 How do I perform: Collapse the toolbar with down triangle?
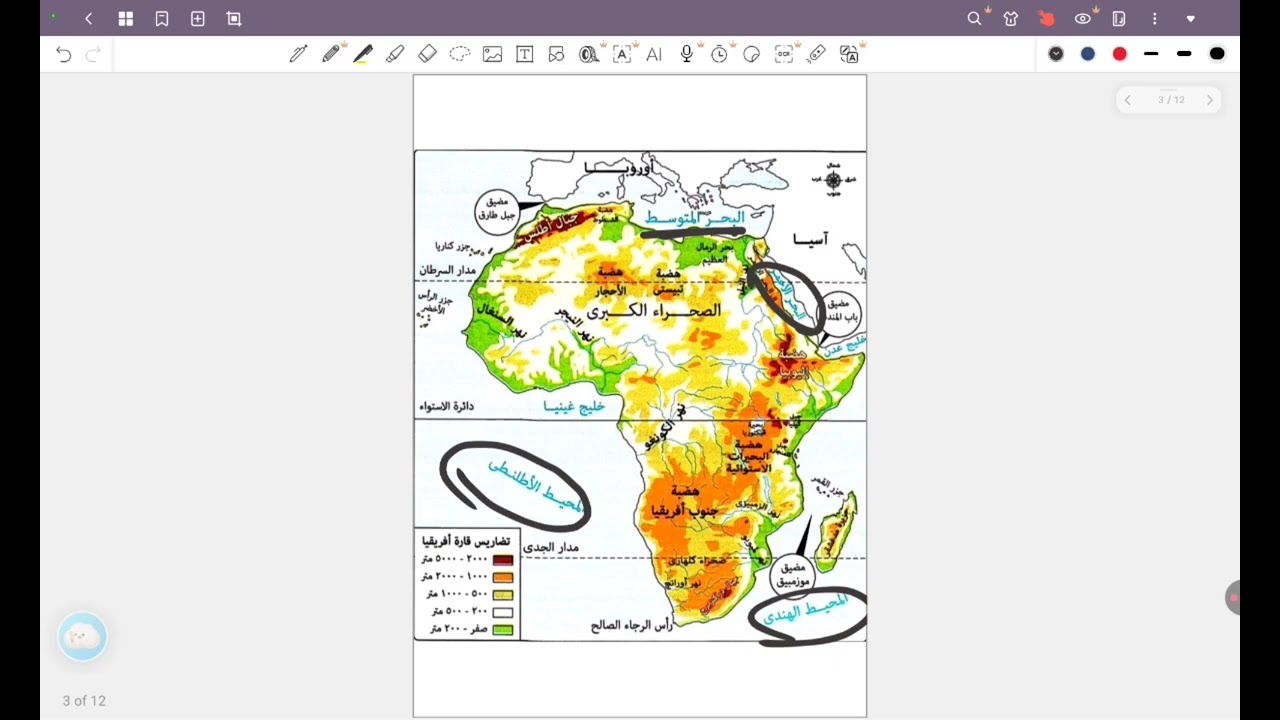coord(1191,19)
